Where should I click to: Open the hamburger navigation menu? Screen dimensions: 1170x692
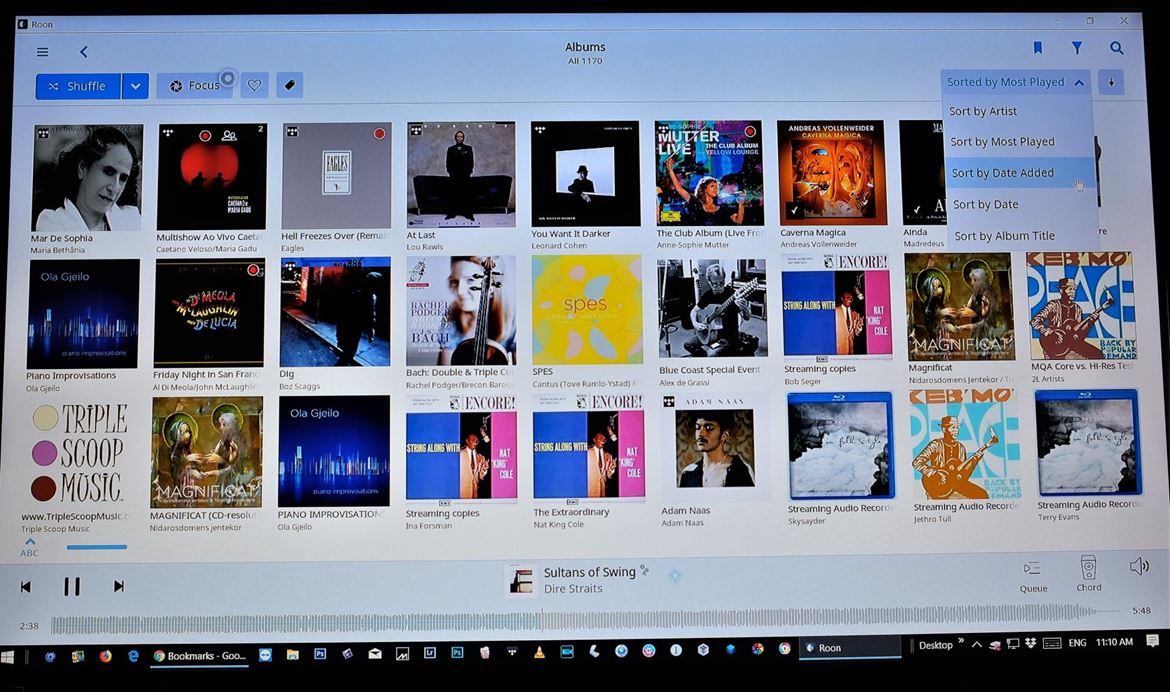(43, 52)
